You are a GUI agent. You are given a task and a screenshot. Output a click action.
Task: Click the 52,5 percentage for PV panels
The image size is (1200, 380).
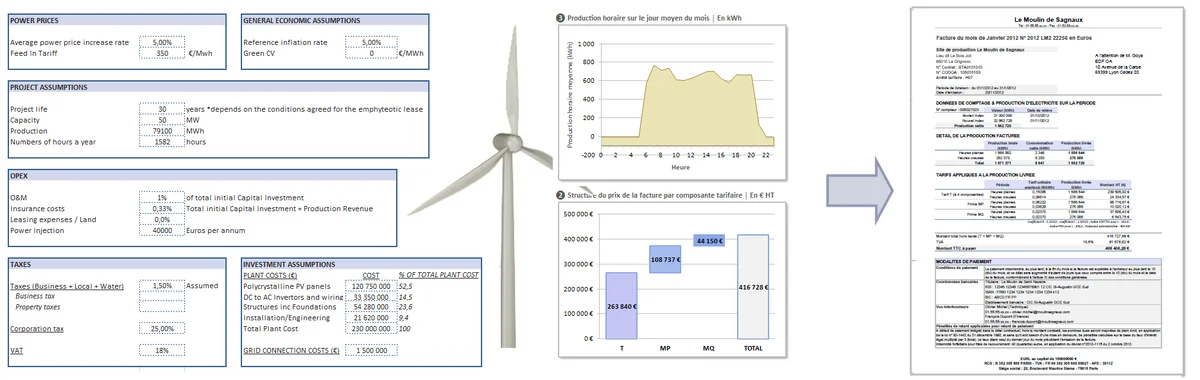point(406,286)
